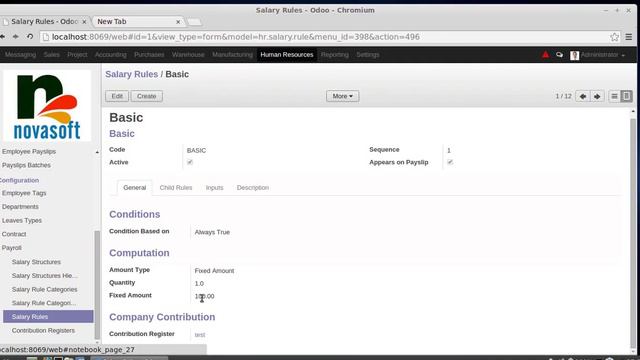
Task: Open Salary Rule Categories in sidebar
Action: (x=44, y=289)
